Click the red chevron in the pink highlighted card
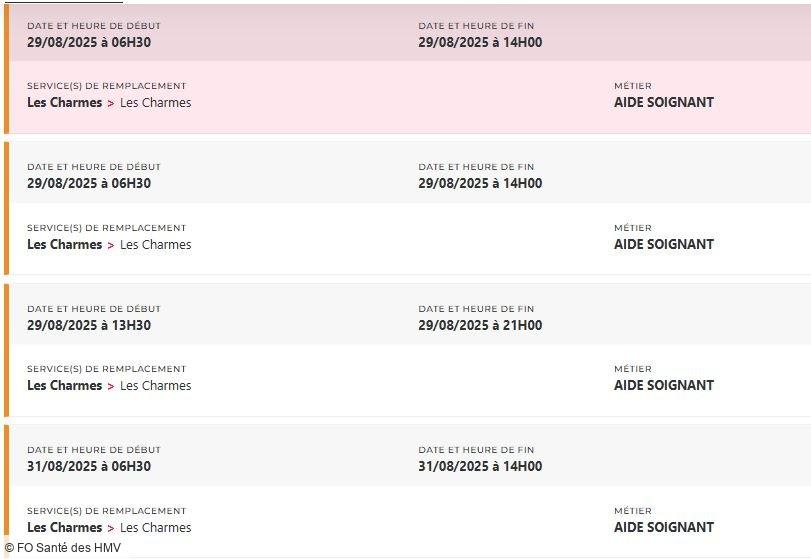 click(x=111, y=103)
